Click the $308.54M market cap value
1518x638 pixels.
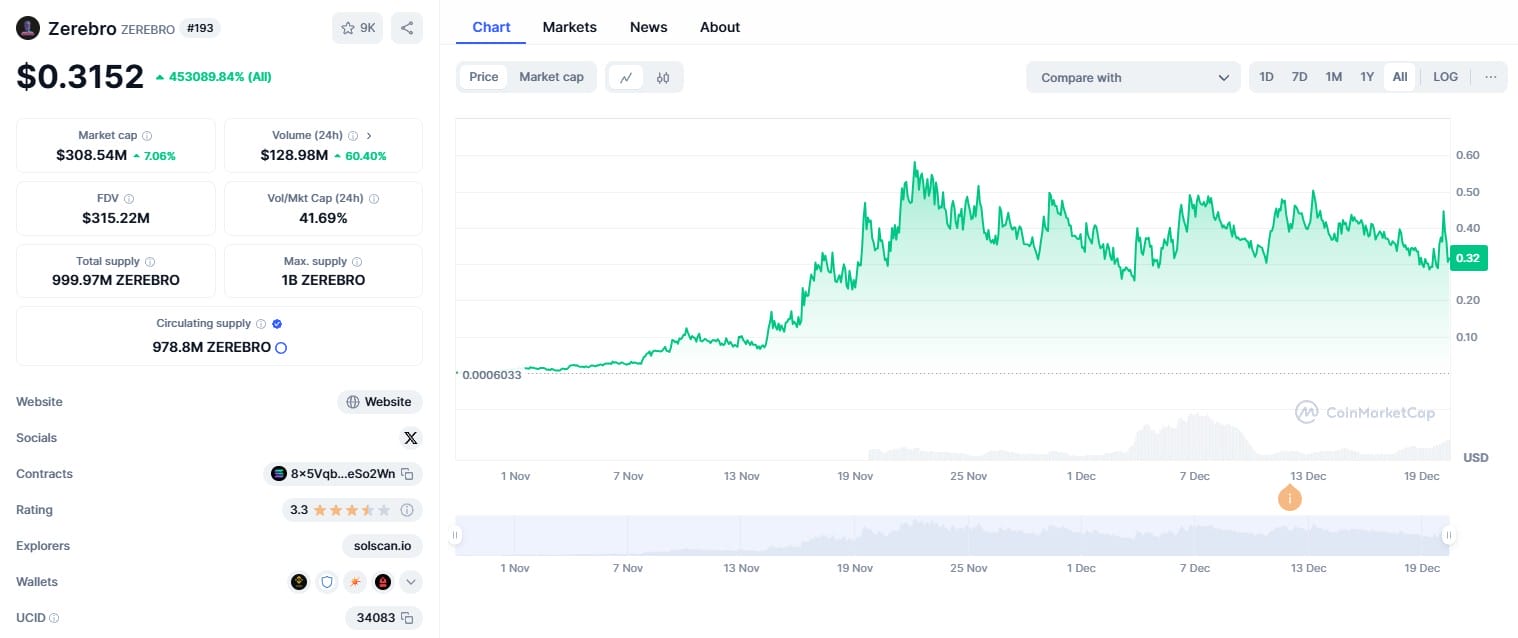click(x=91, y=156)
